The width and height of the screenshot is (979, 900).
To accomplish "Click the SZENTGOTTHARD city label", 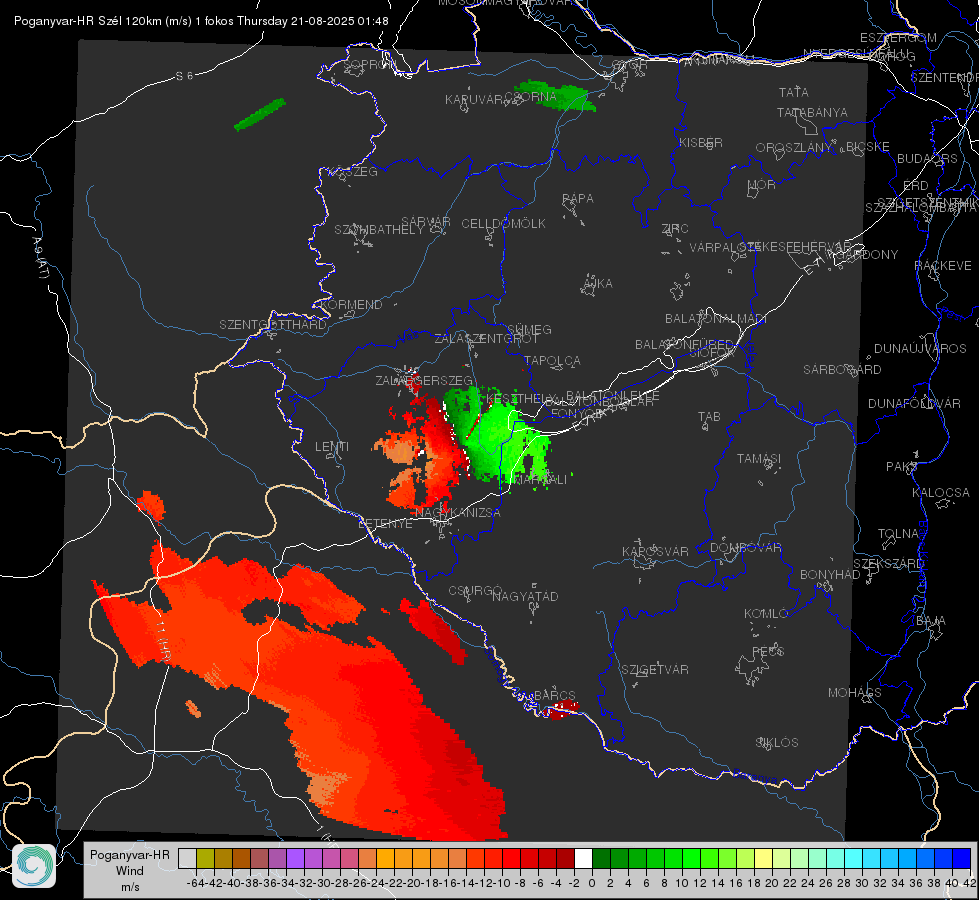I will point(273,325).
